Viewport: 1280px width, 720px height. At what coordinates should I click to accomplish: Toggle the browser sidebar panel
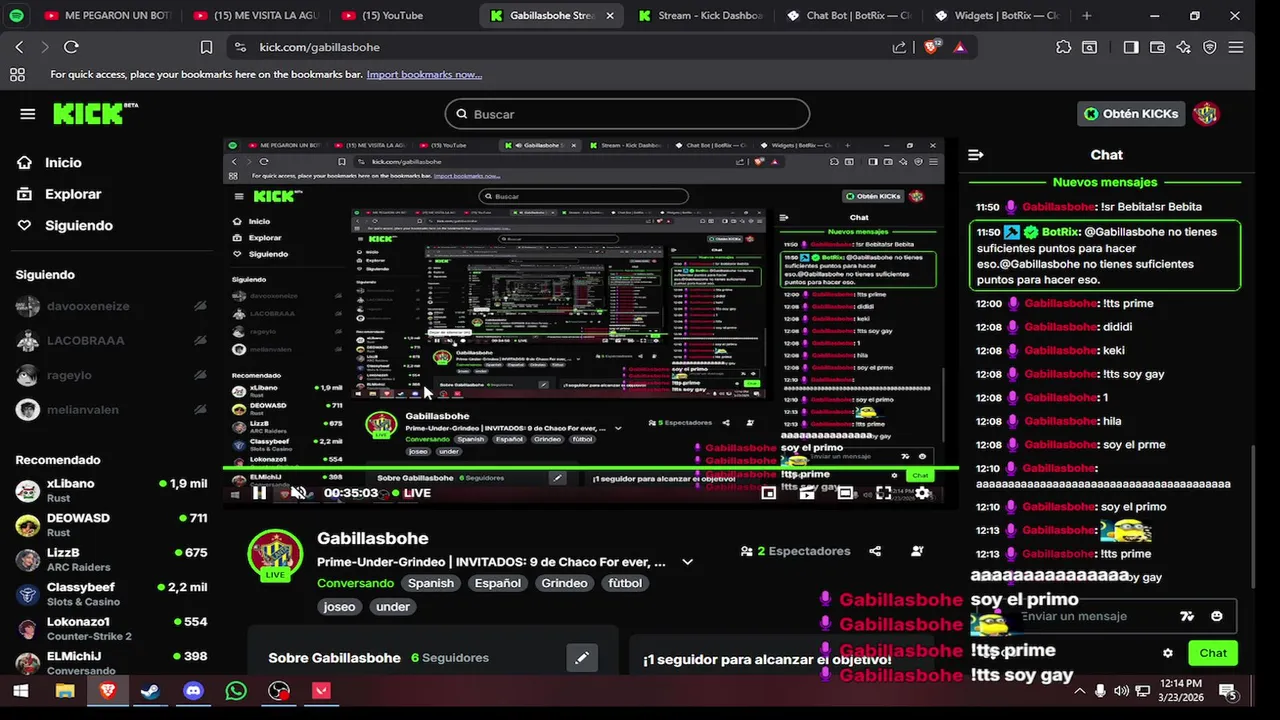[1131, 47]
